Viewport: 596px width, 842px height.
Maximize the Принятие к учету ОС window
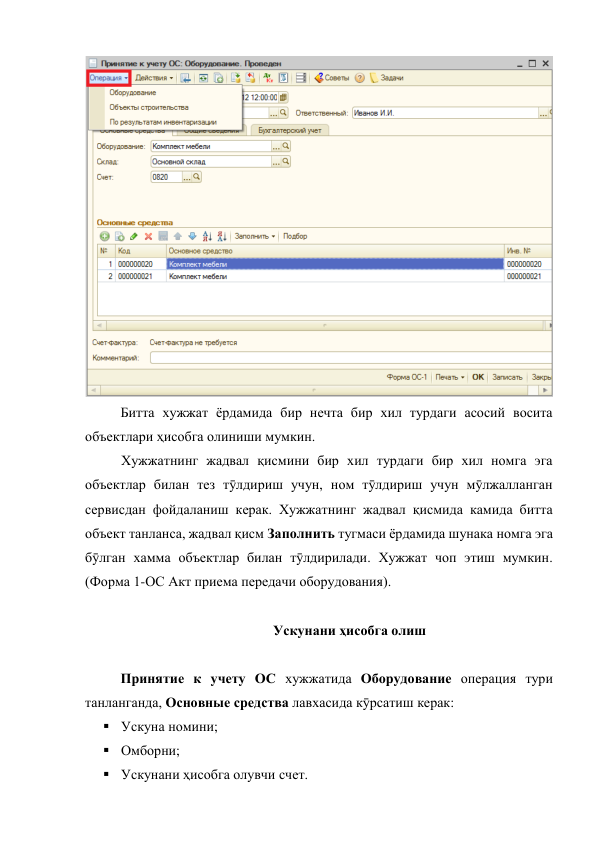tap(532, 63)
